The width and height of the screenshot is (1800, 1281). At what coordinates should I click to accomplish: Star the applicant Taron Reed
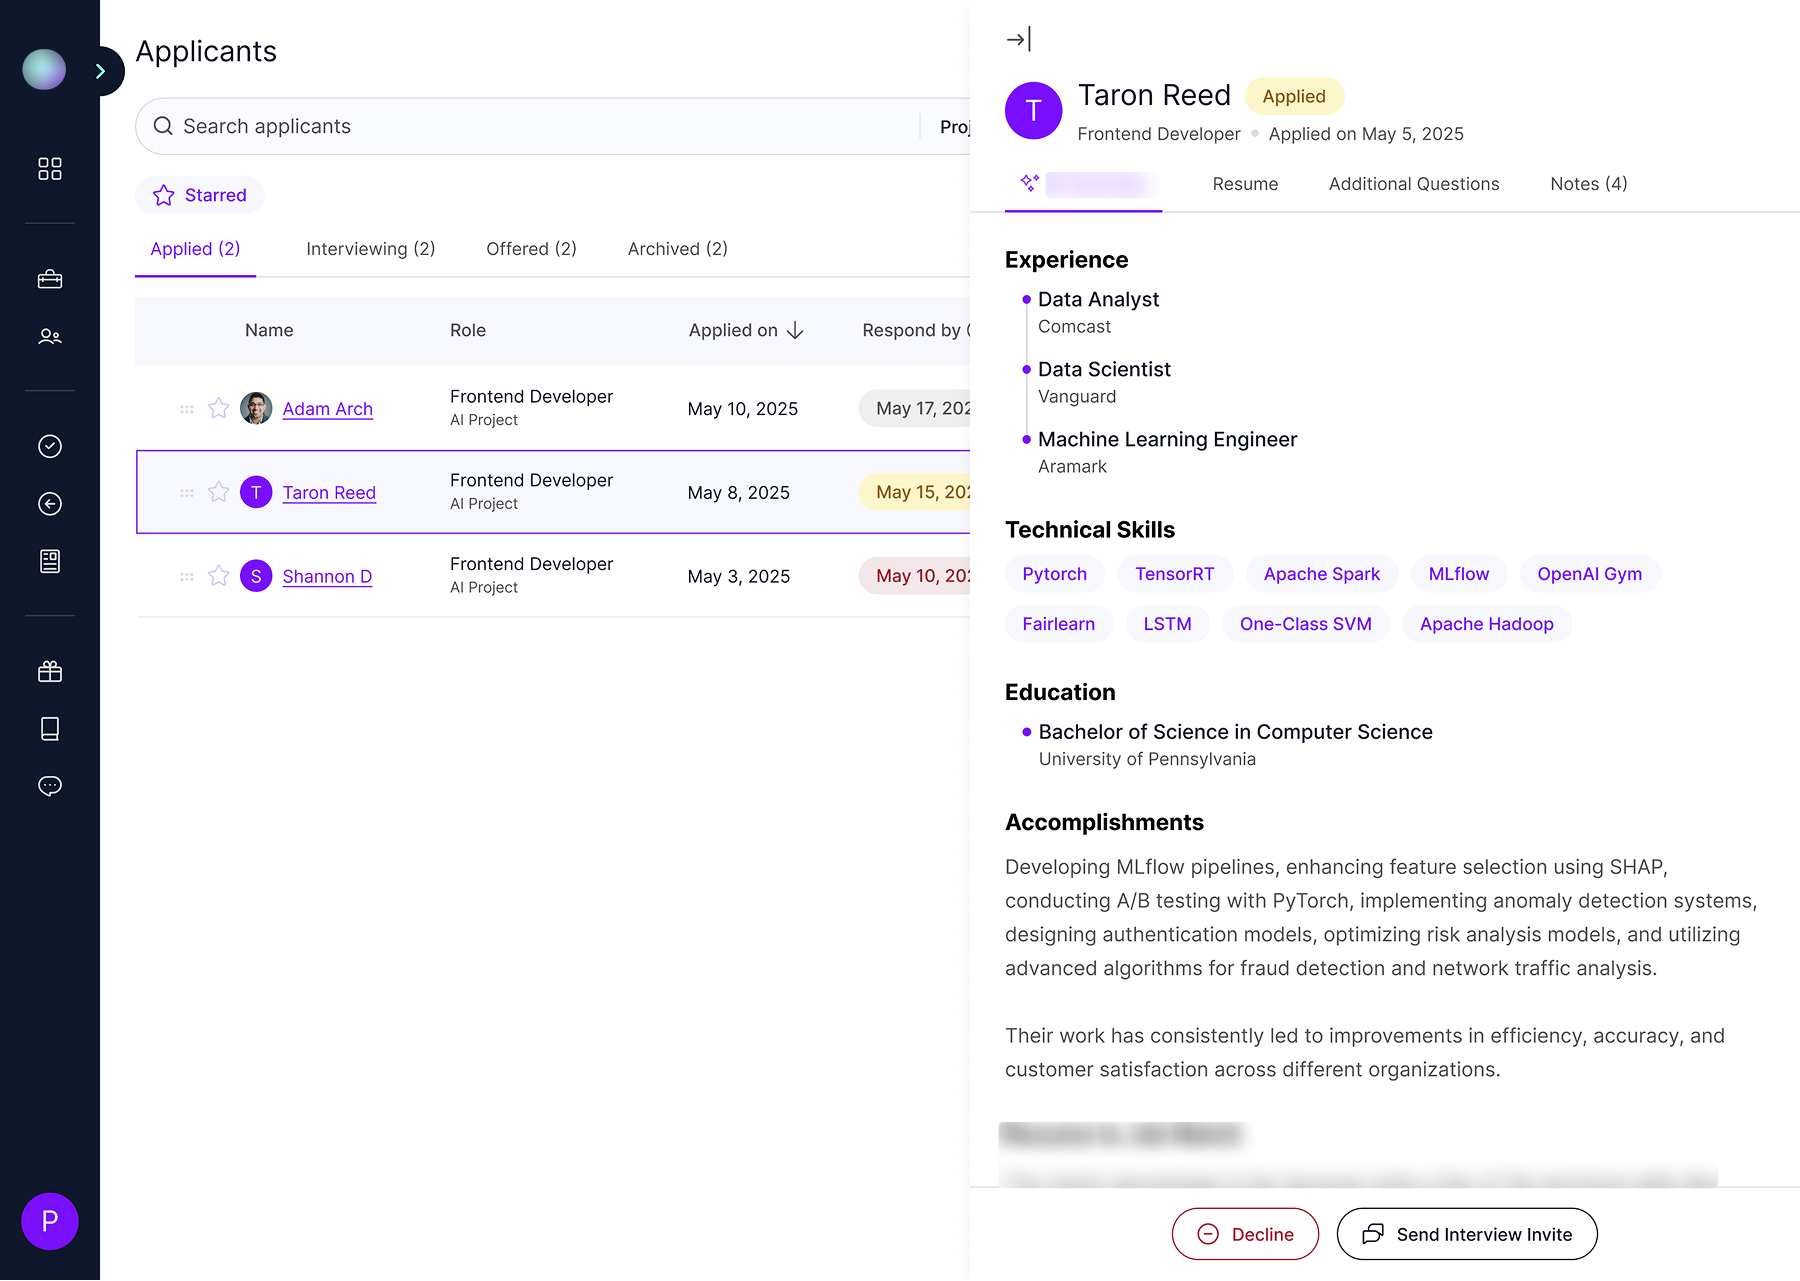click(219, 492)
